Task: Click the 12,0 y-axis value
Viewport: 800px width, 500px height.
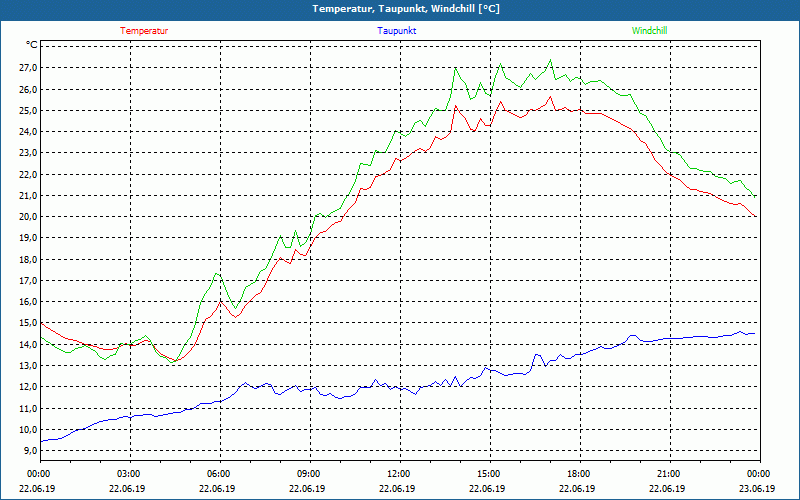Action: [x=29, y=387]
